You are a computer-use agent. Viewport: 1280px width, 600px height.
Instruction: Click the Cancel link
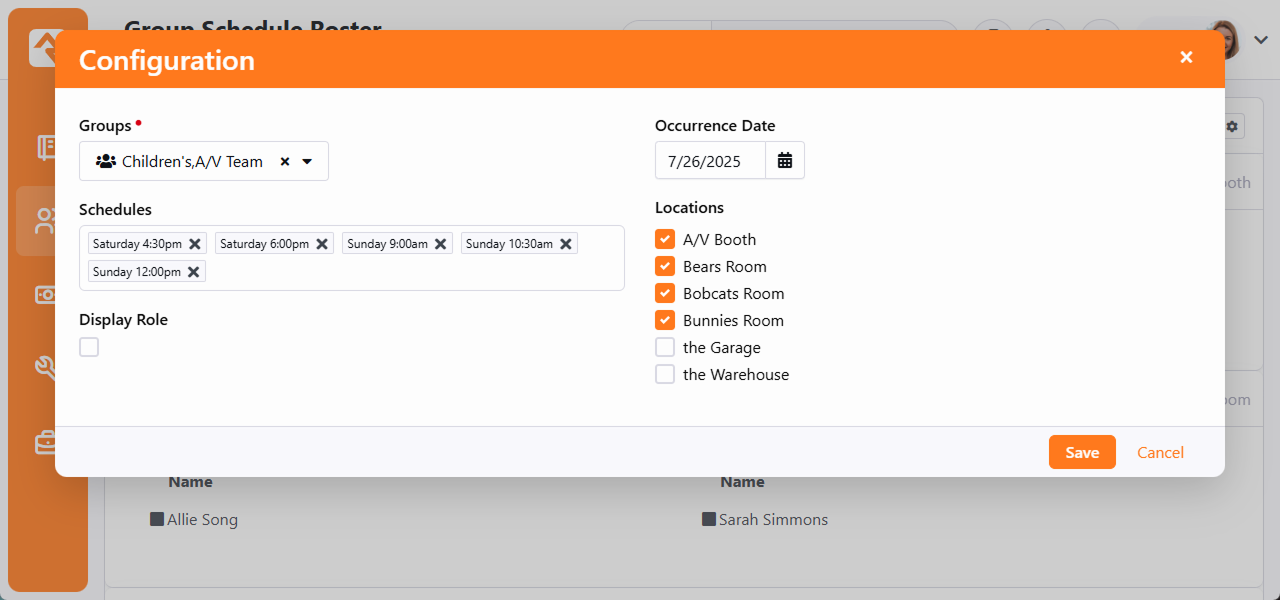[x=1160, y=452]
